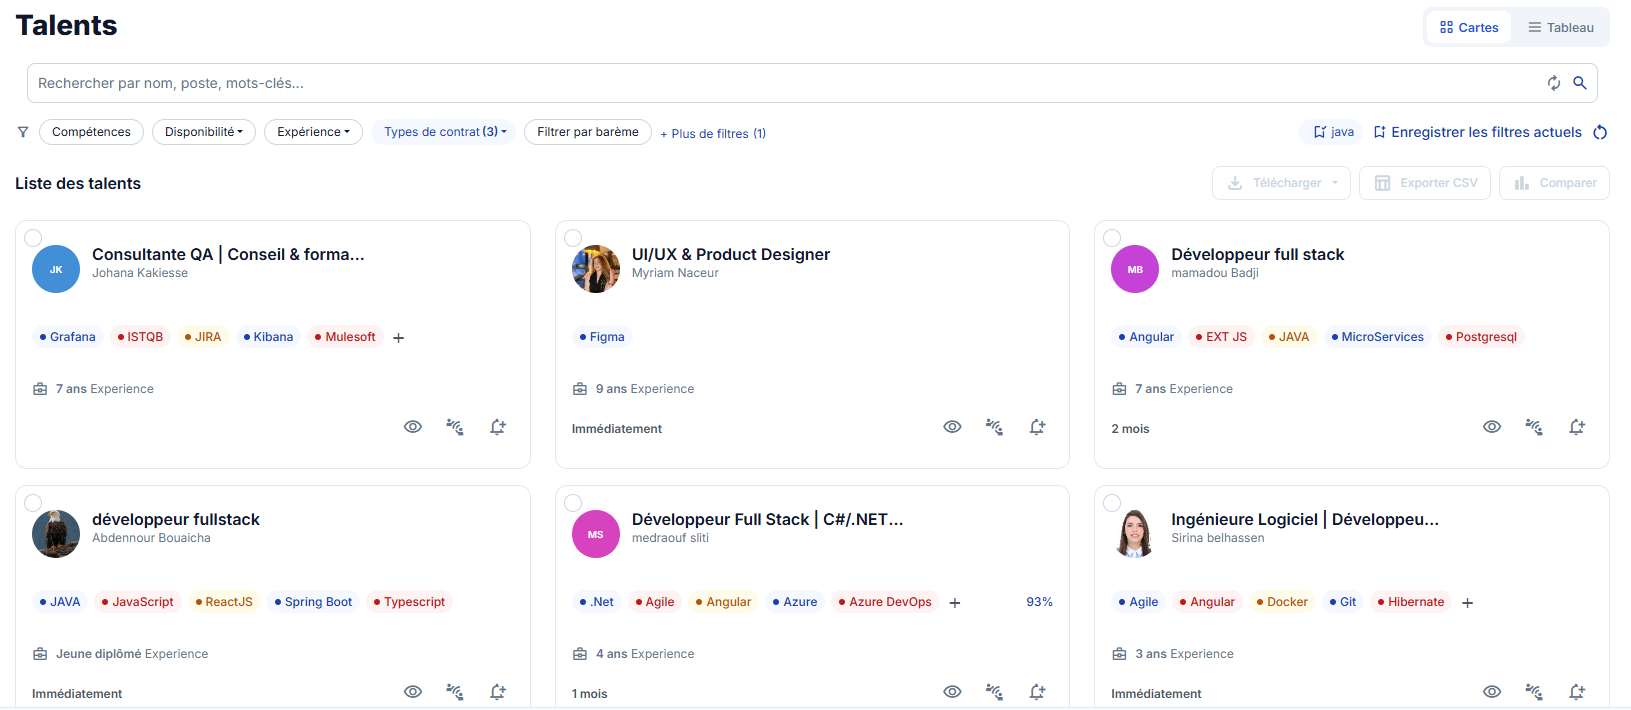Click the refresh icon in search bar

pyautogui.click(x=1554, y=83)
